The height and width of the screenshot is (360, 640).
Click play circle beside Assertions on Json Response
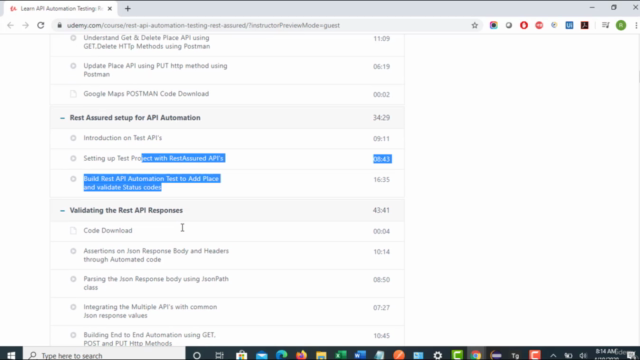click(x=73, y=251)
